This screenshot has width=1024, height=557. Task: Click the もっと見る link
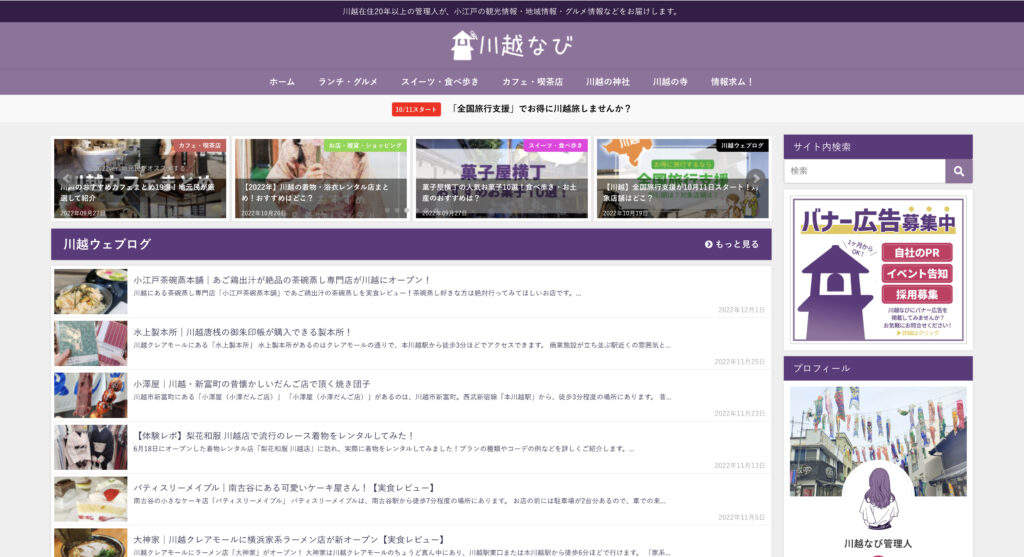(731, 244)
